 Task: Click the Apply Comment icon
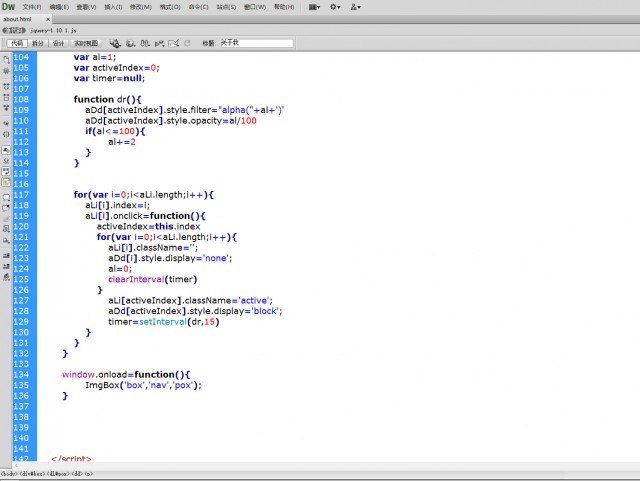(6, 198)
